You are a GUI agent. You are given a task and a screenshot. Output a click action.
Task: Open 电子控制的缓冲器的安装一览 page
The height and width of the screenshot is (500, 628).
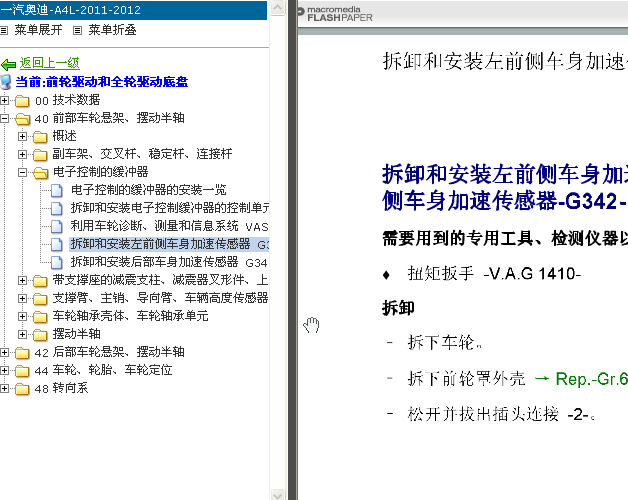click(149, 190)
